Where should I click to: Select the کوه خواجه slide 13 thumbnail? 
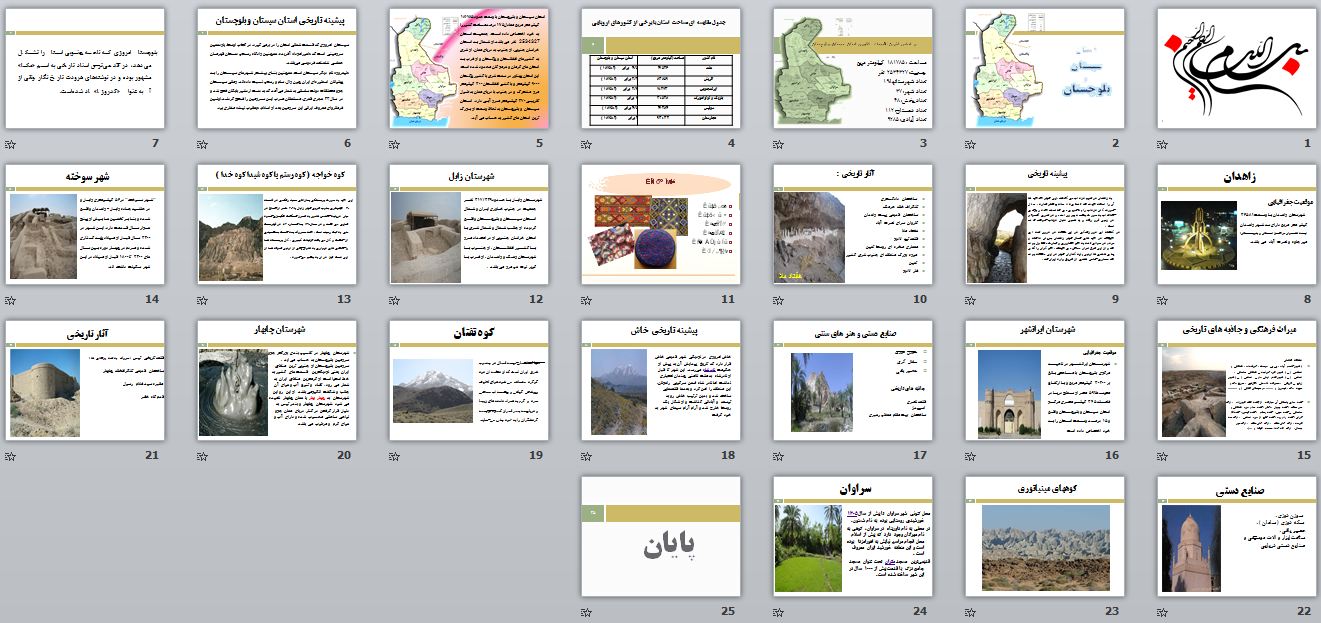tap(276, 225)
